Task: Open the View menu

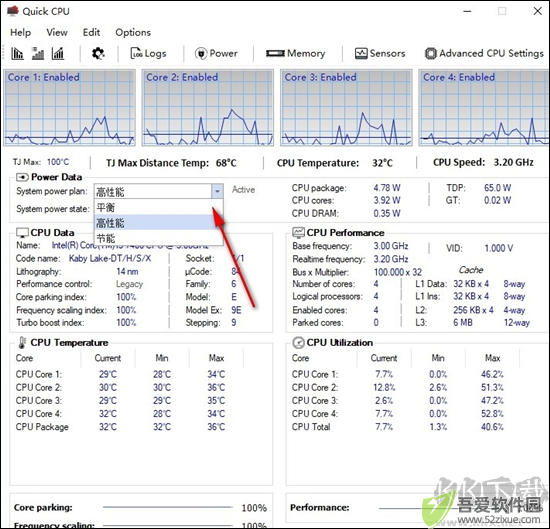Action: tap(57, 32)
